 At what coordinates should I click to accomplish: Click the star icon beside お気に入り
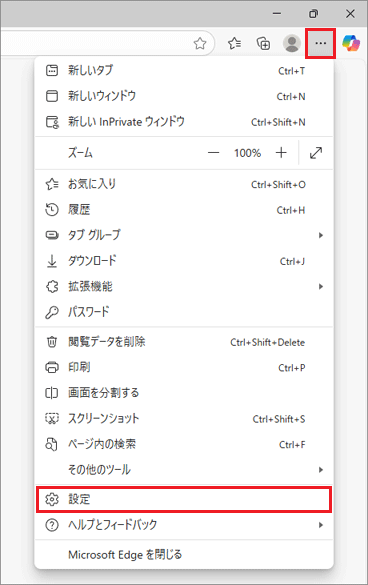[x=52, y=184]
